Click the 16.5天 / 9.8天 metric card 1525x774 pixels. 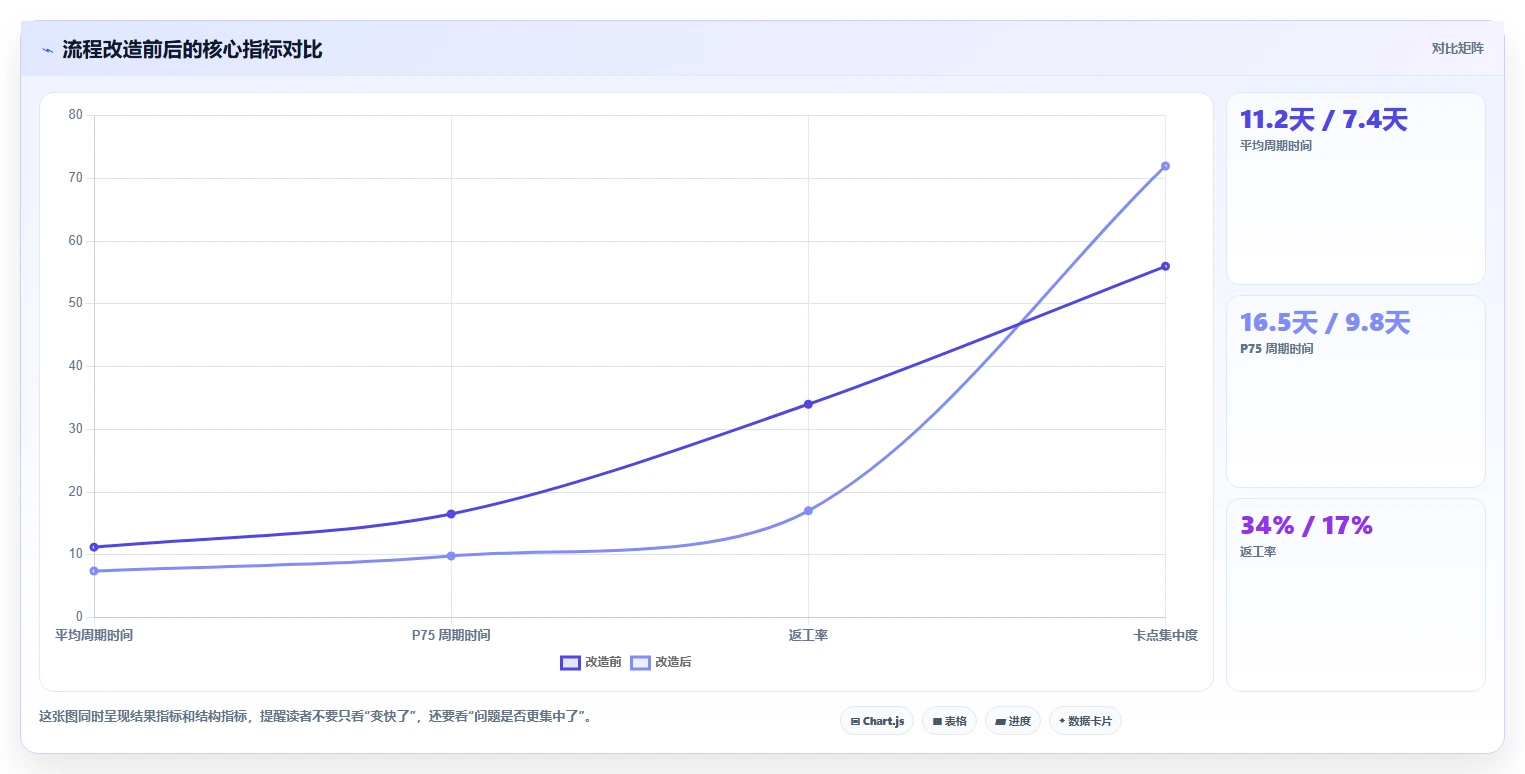pos(1355,391)
